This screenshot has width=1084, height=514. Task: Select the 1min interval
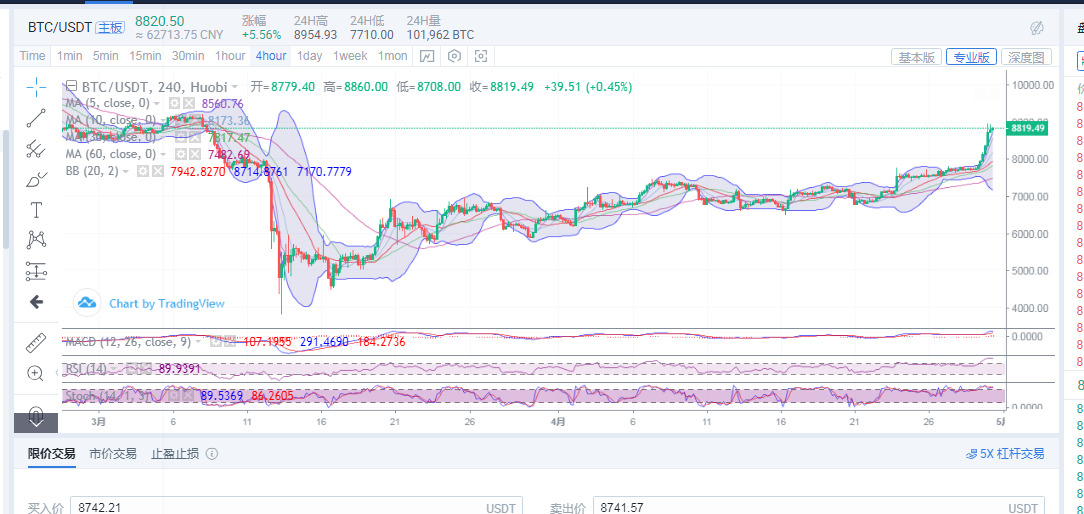[x=69, y=56]
